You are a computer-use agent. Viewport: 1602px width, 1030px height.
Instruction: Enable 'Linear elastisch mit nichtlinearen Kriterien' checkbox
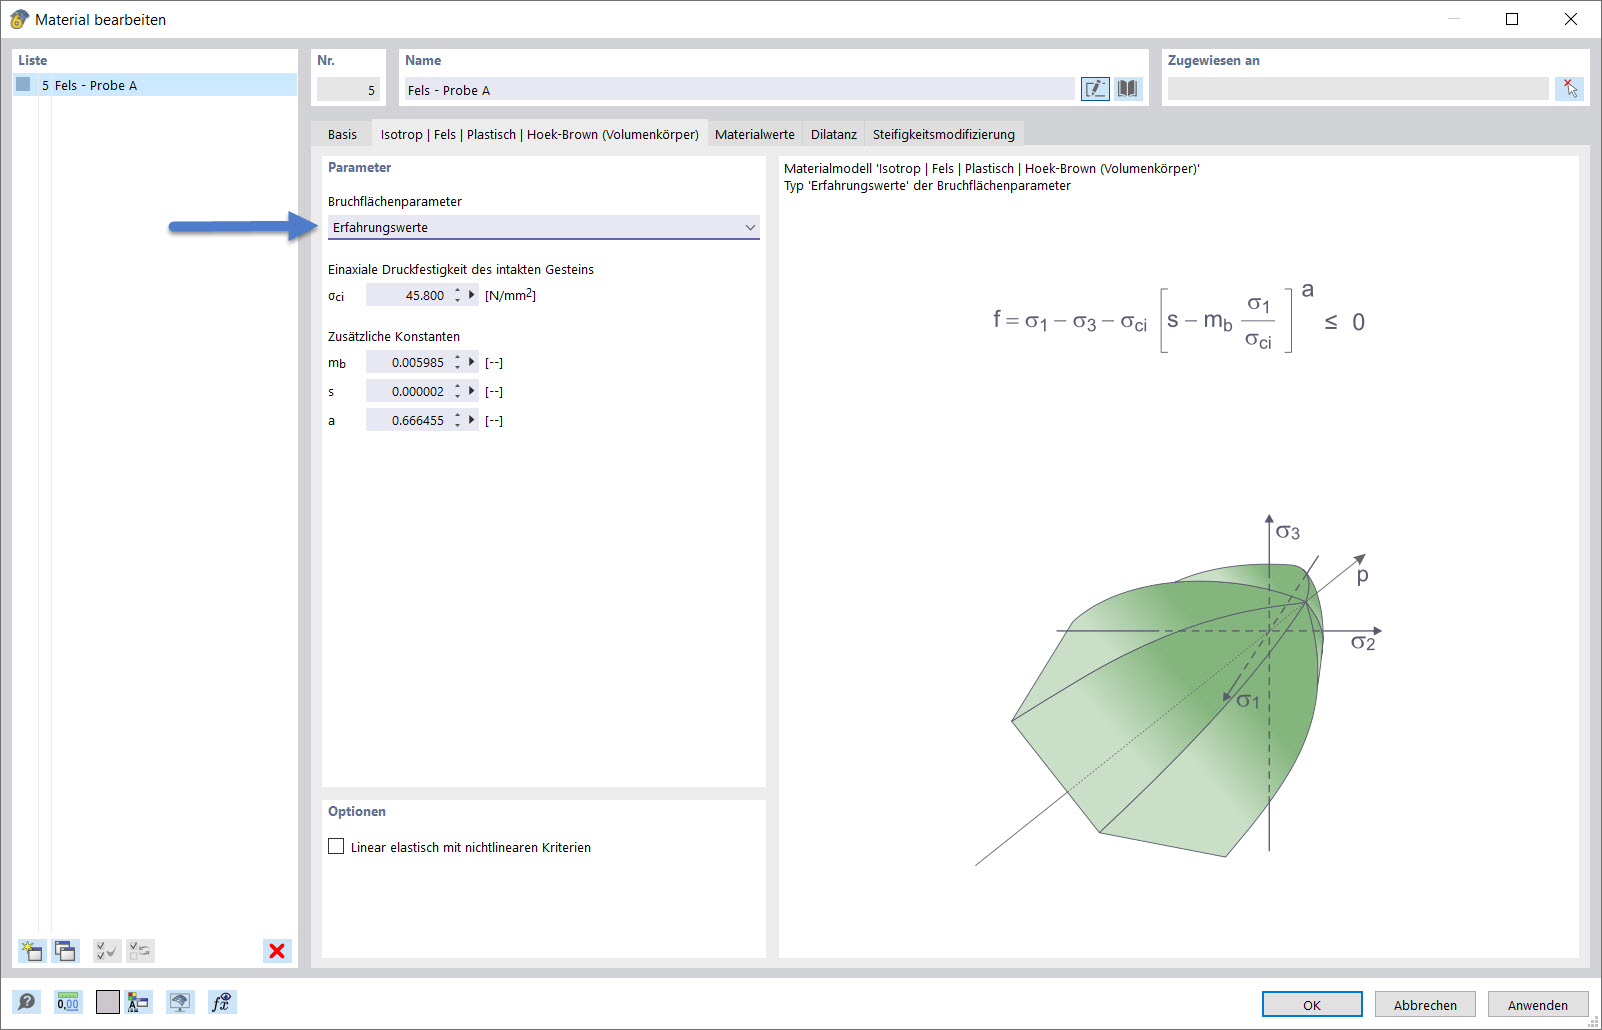pos(336,847)
